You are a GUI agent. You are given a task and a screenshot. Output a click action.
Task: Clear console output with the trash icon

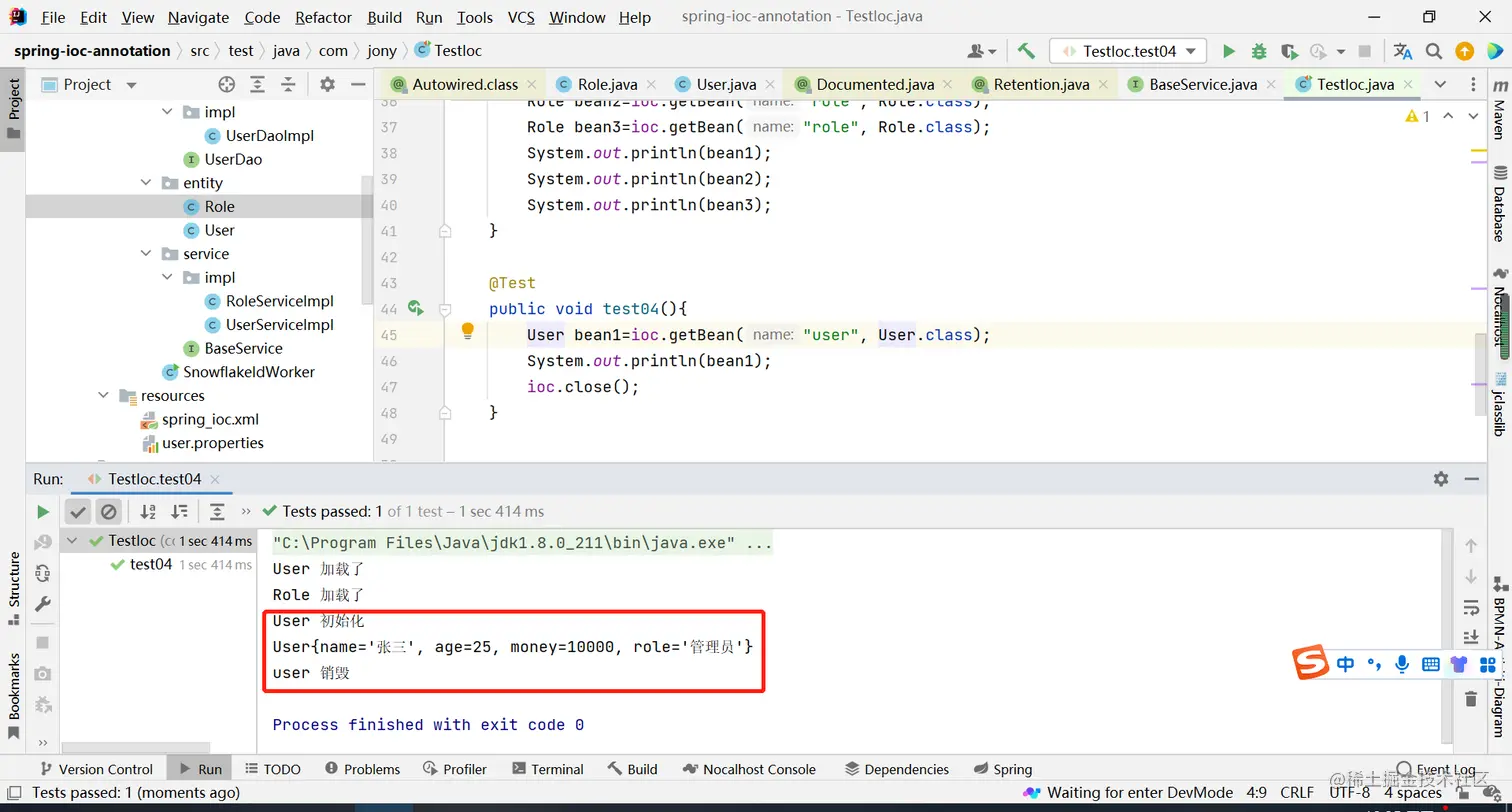click(x=1471, y=699)
